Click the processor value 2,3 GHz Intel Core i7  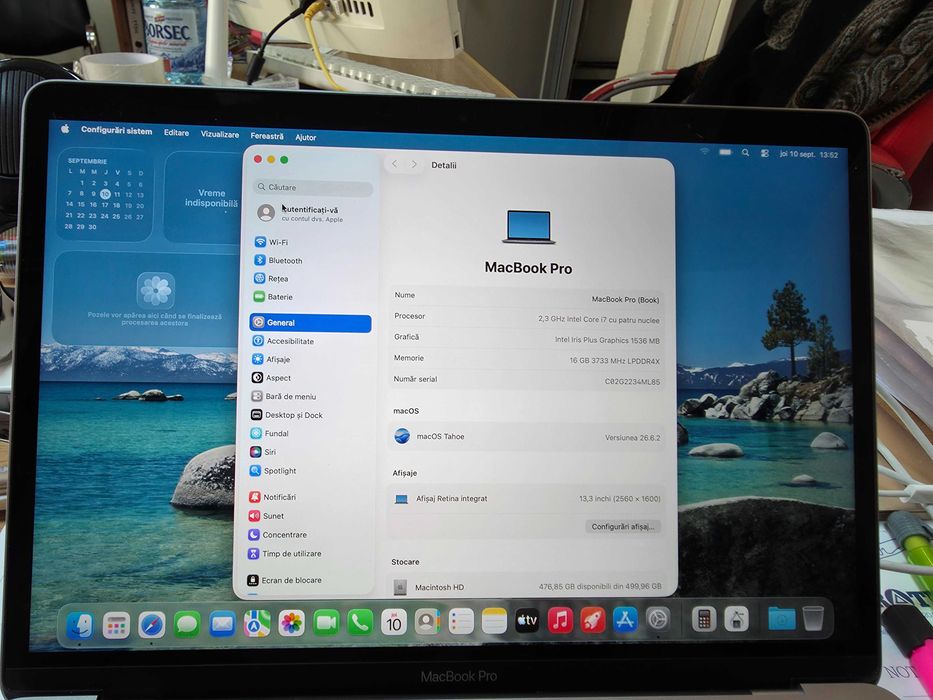(x=599, y=320)
